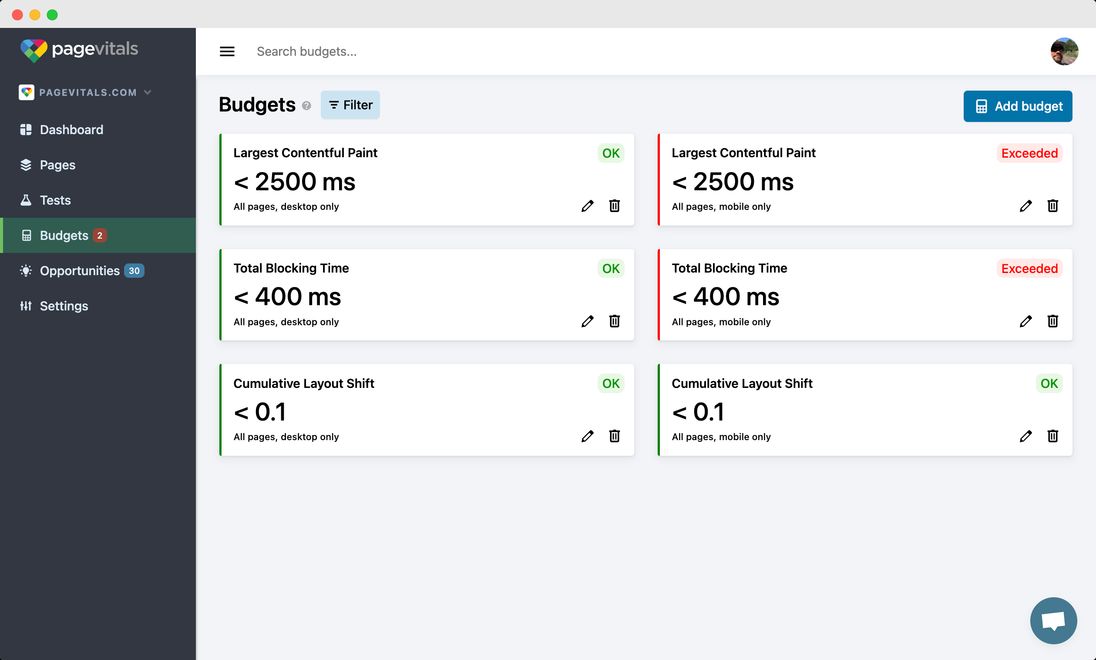Click the PageVitals logo
1096x660 pixels.
[x=79, y=49]
